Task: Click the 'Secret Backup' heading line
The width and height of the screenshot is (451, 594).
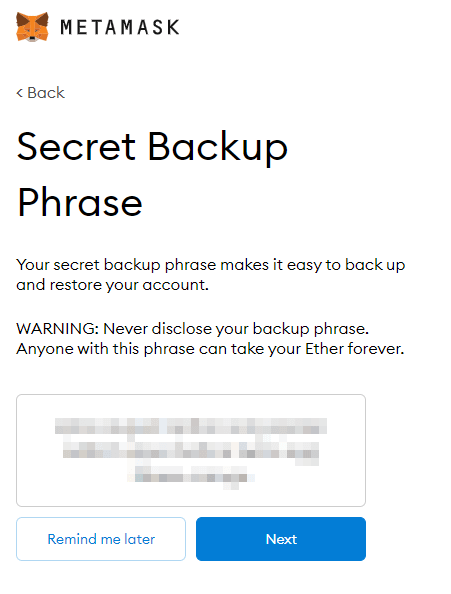Action: [x=152, y=148]
